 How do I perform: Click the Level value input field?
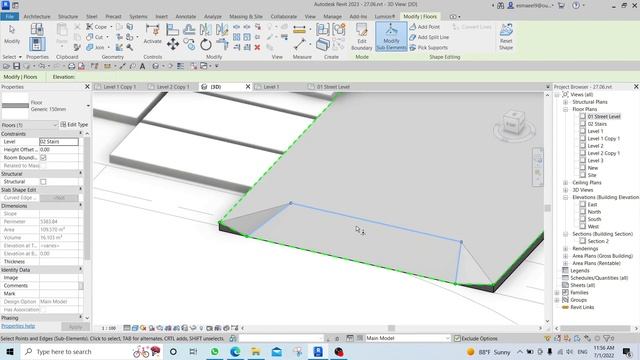click(x=59, y=142)
